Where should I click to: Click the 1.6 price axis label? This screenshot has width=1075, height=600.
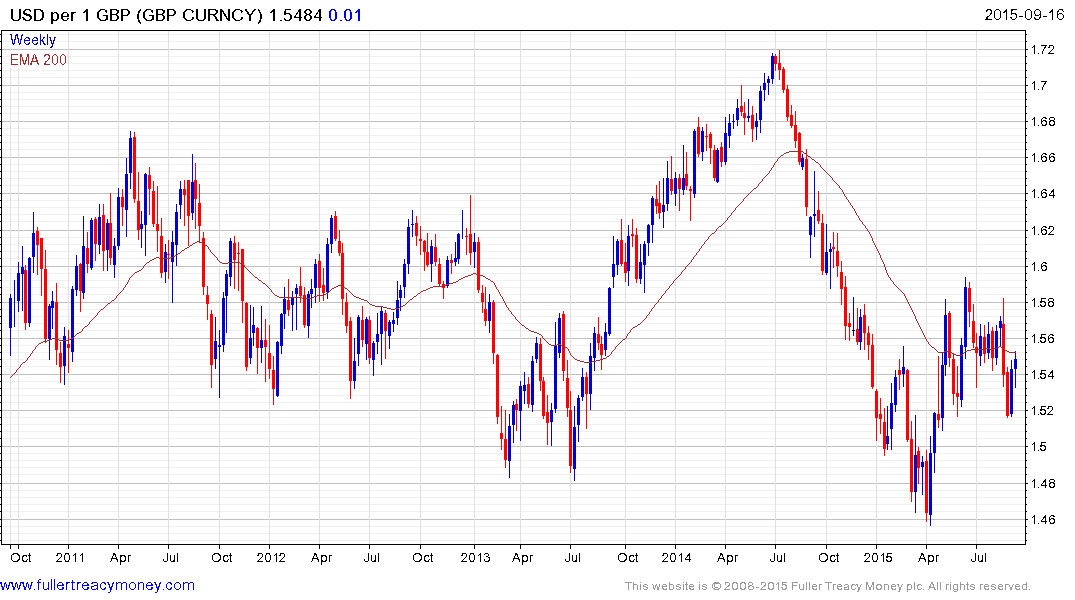pyautogui.click(x=1039, y=267)
